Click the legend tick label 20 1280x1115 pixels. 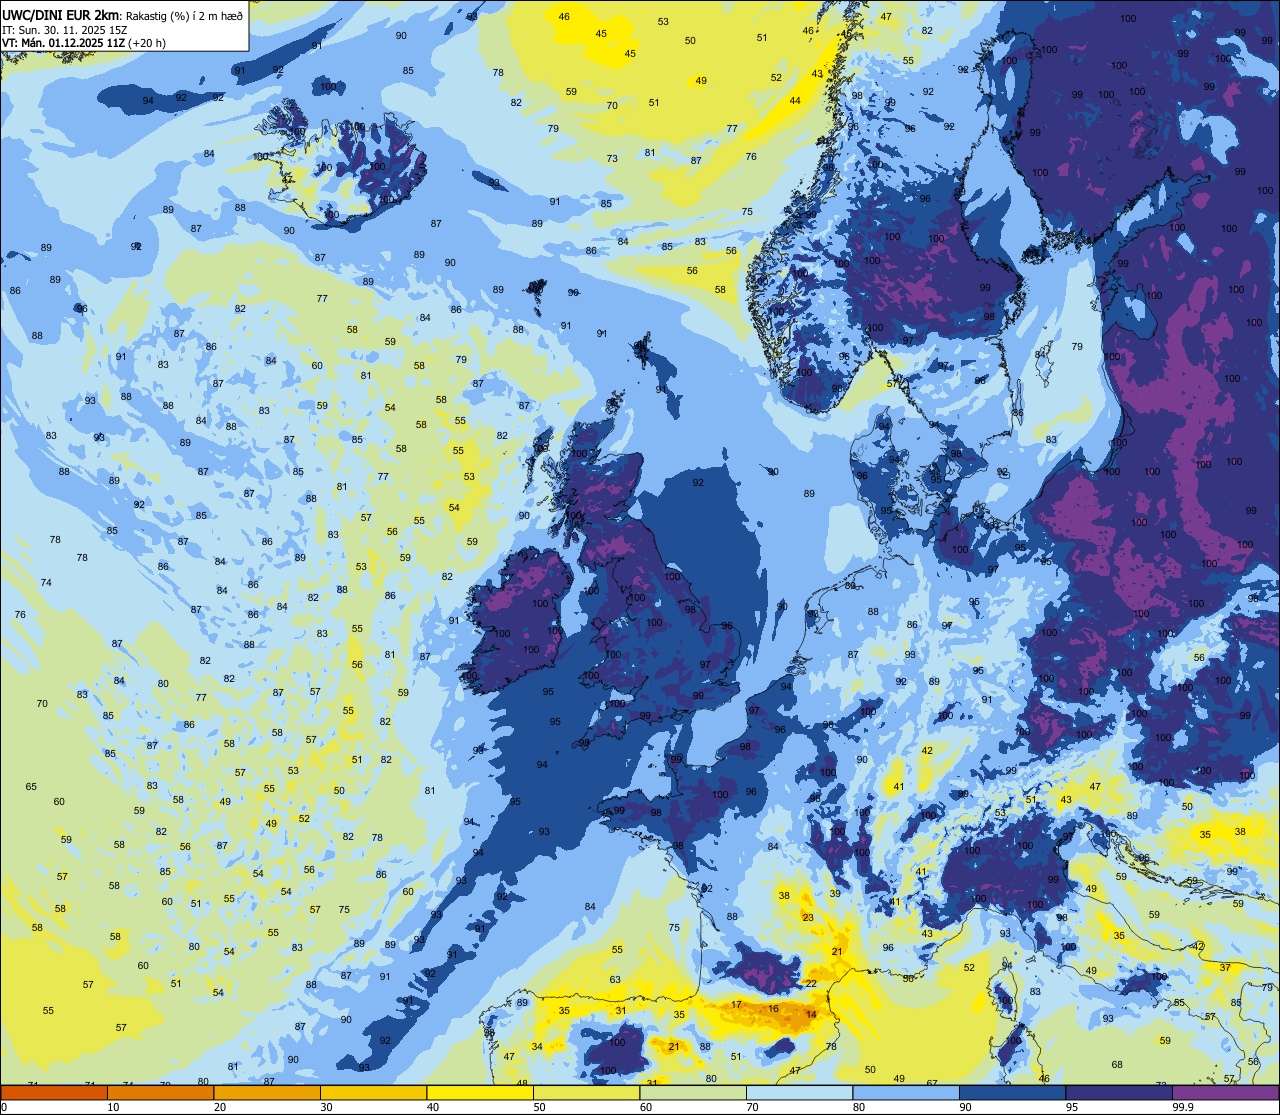pos(220,1107)
